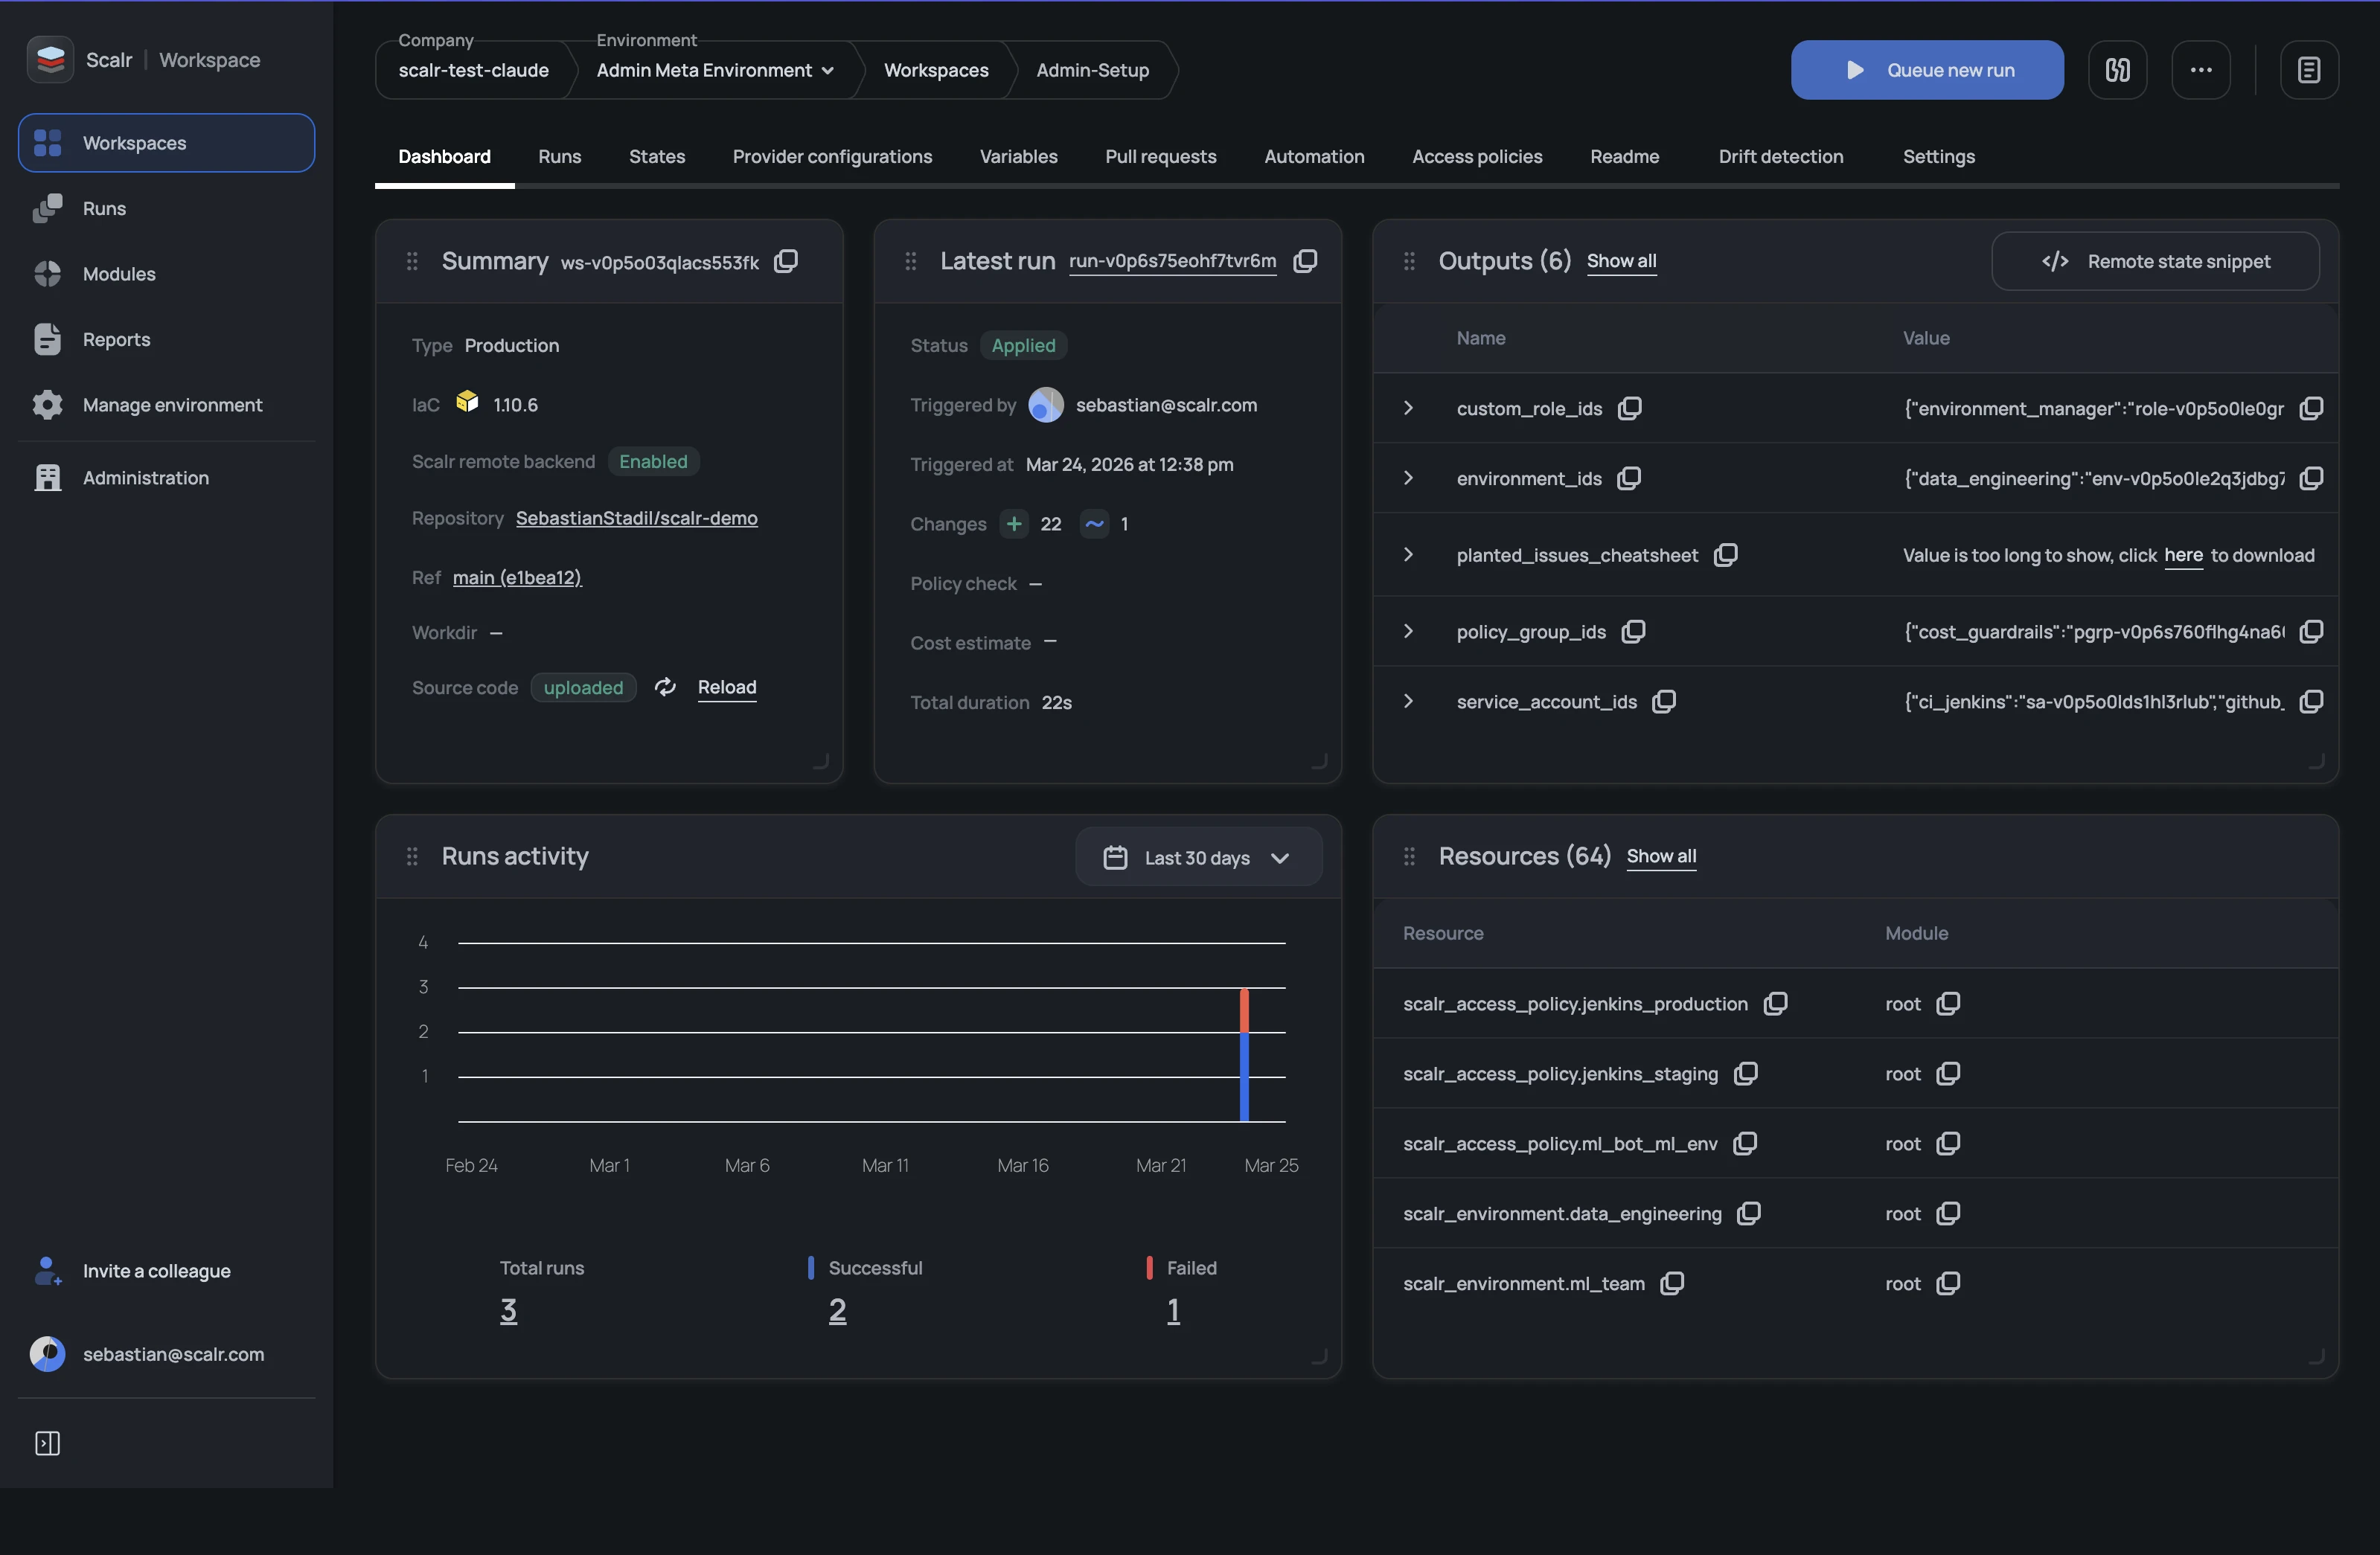
Task: Open Manage environment settings
Action: pyautogui.click(x=171, y=405)
